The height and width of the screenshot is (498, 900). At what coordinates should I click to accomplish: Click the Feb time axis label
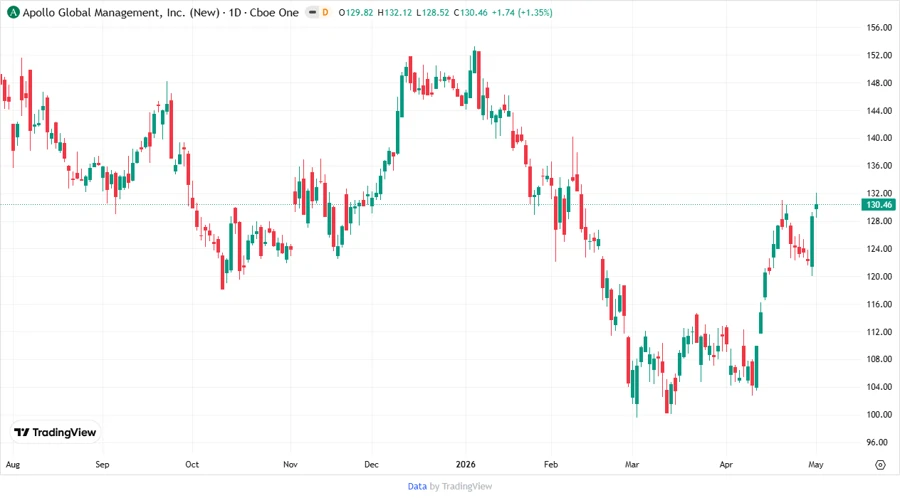point(551,465)
